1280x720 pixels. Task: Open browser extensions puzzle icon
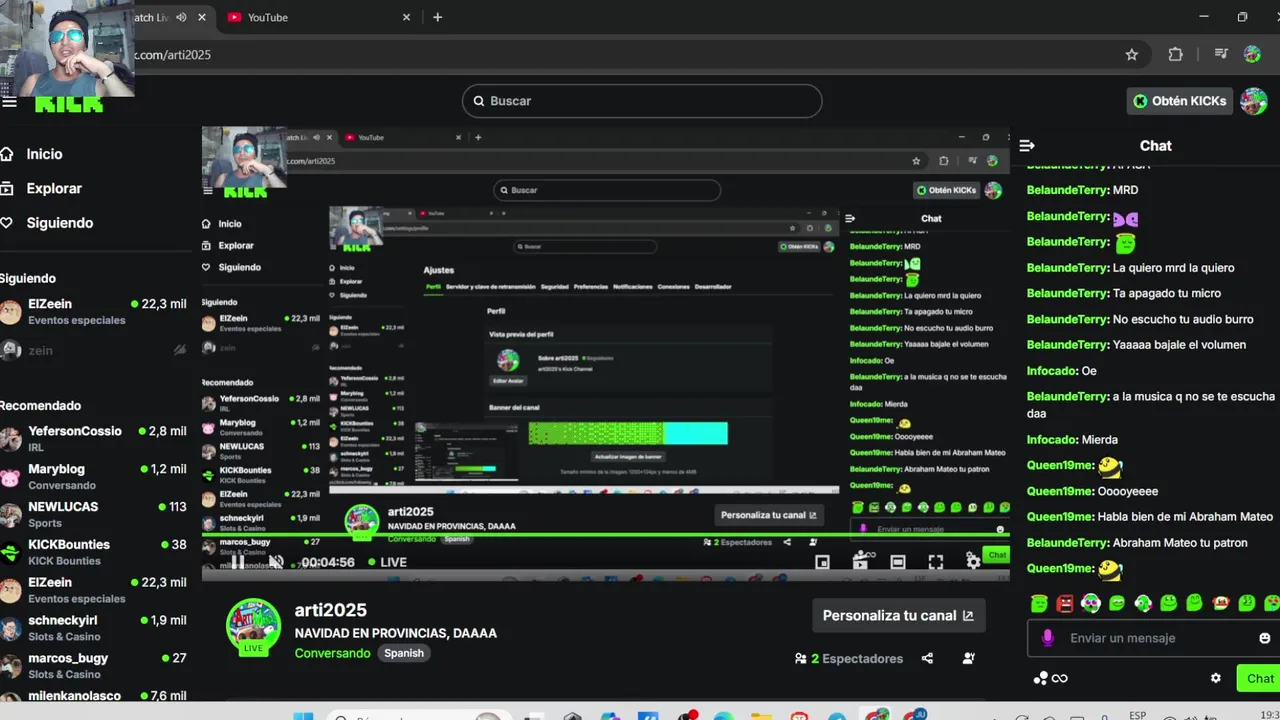click(x=1176, y=55)
